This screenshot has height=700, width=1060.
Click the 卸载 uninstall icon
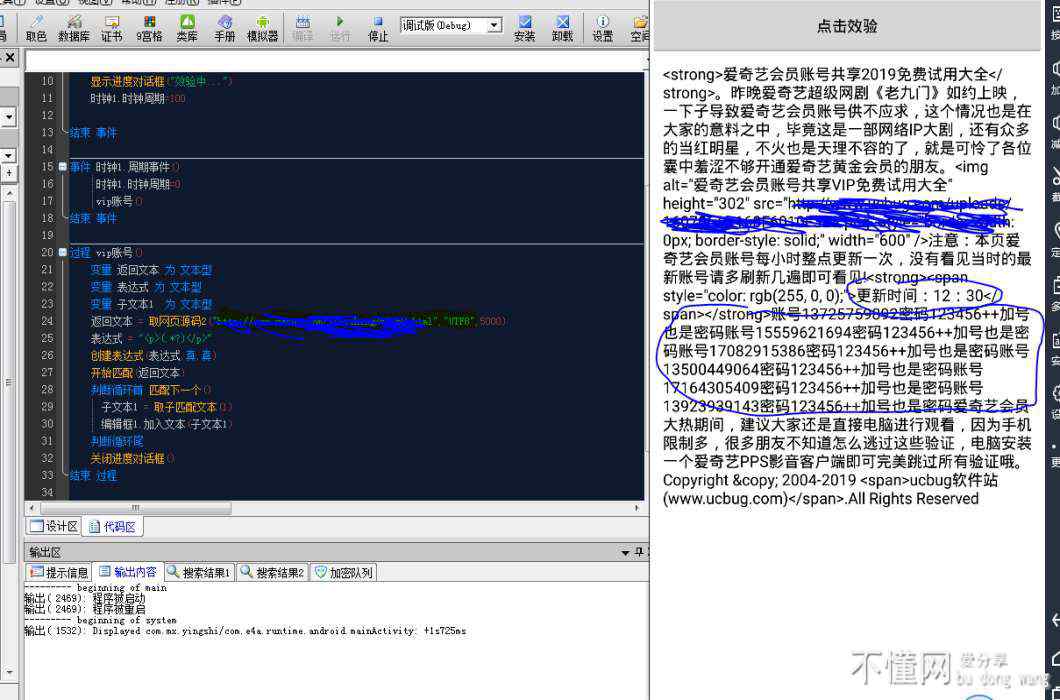(x=562, y=27)
